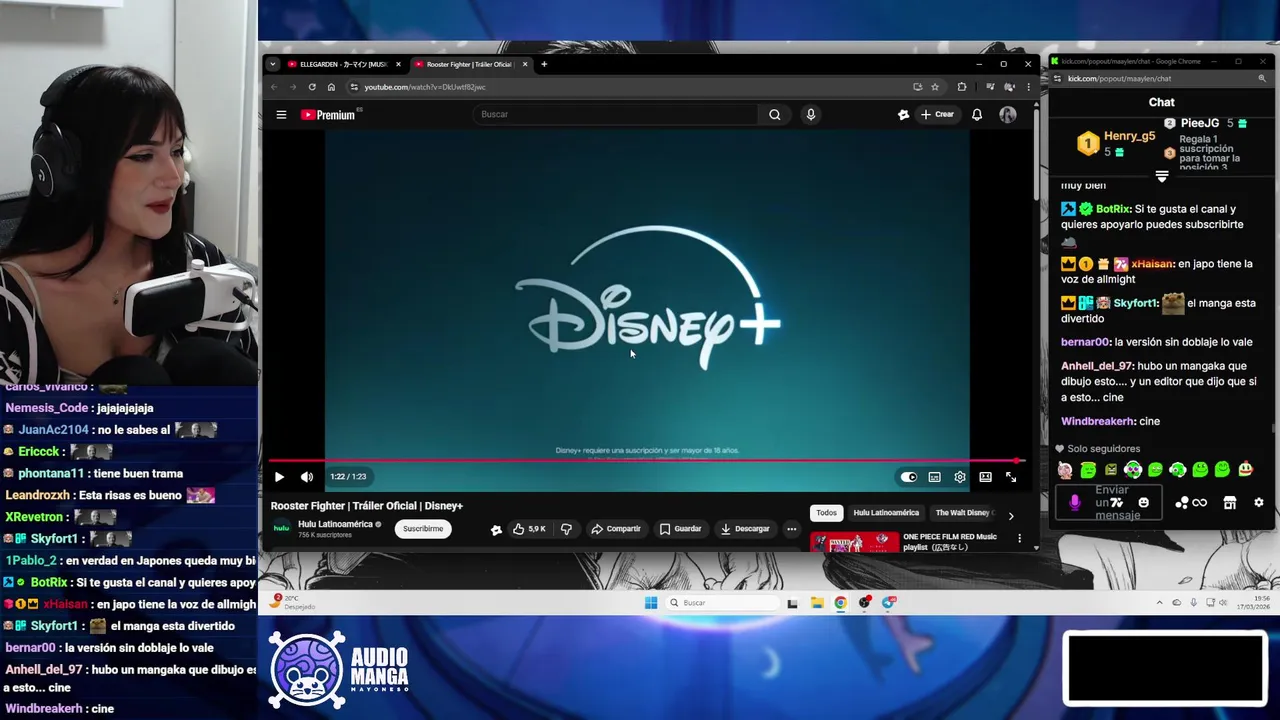Click the infinity icon in Kick chat
The width and height of the screenshot is (1280, 720).
(1199, 503)
